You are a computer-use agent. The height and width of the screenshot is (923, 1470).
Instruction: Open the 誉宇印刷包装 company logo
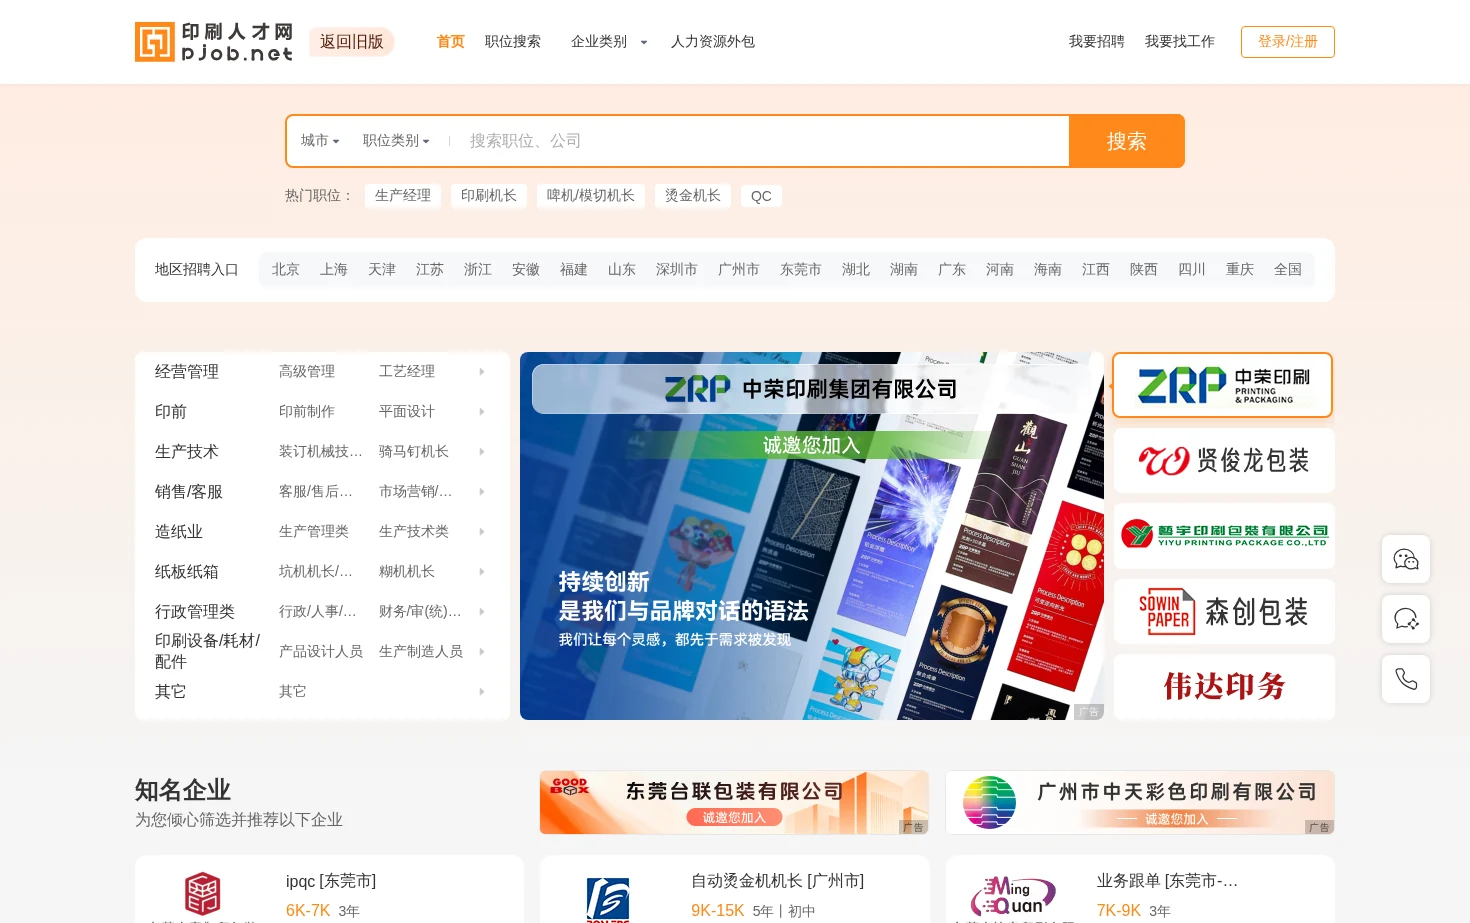coord(1224,535)
